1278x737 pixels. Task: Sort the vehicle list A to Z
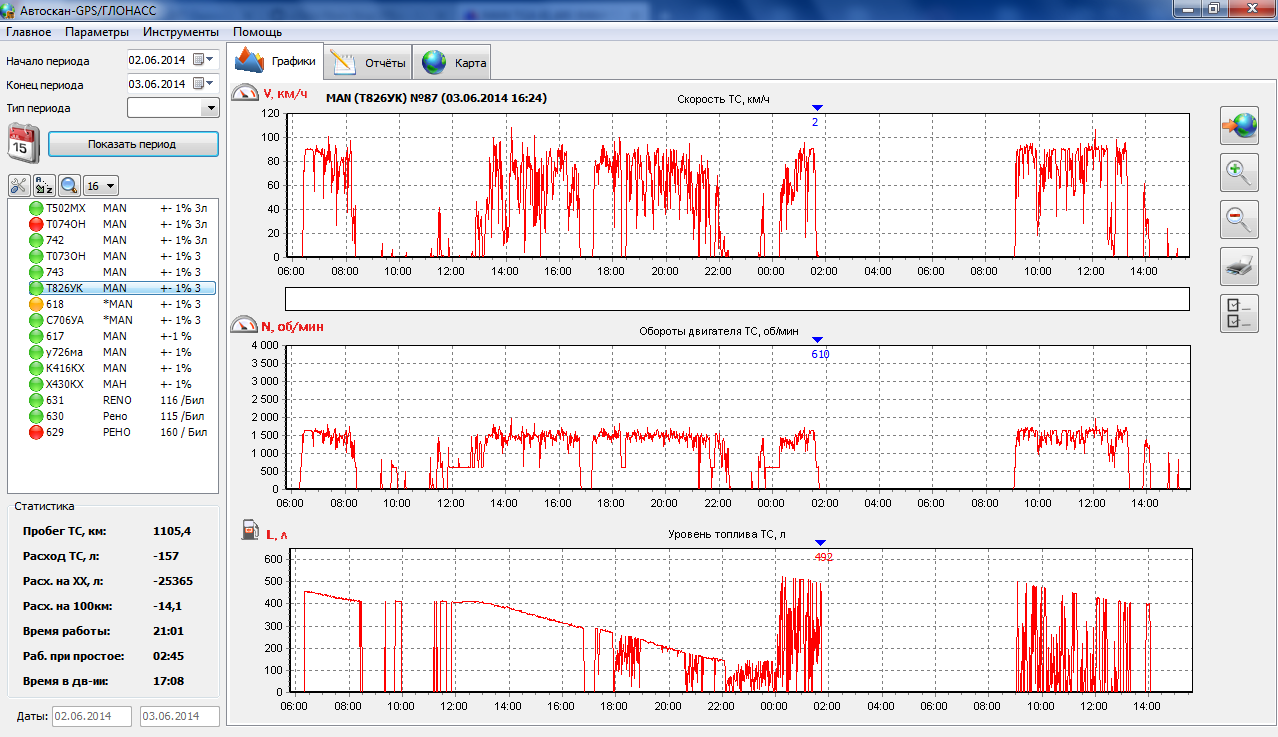point(44,185)
